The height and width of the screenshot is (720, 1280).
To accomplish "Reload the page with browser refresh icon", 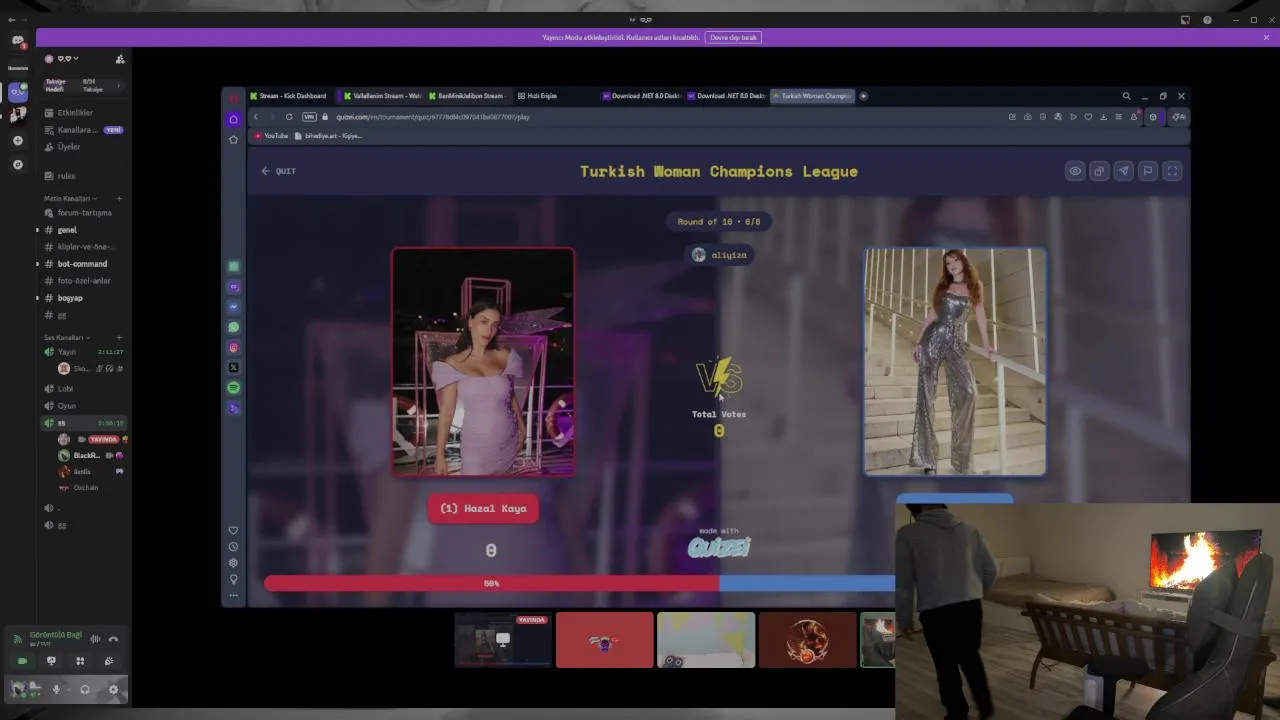I will [289, 117].
